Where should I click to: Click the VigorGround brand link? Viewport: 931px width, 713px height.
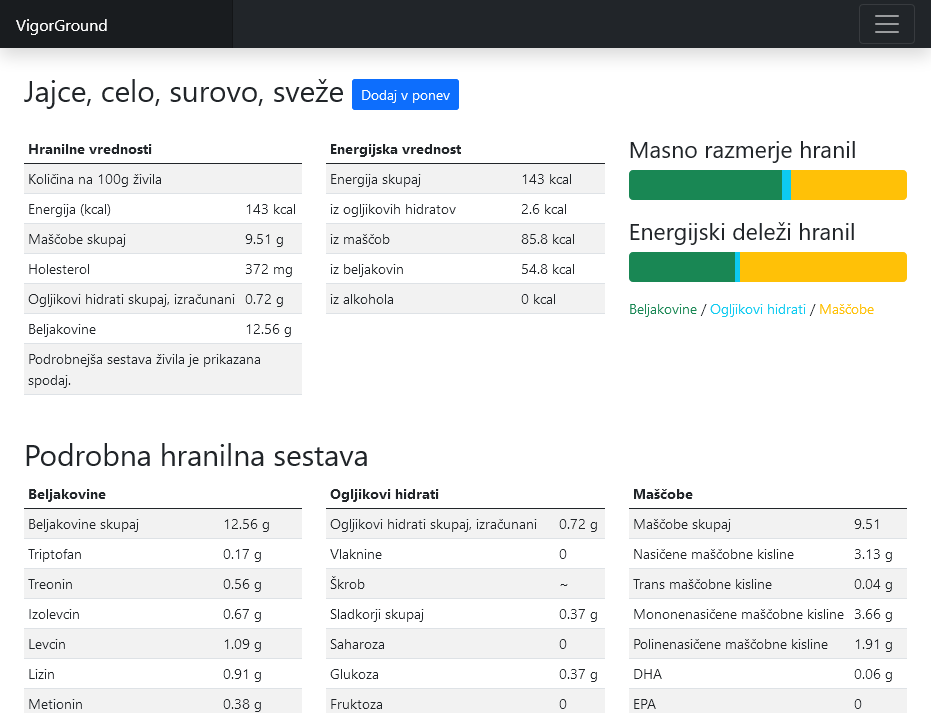pos(61,26)
